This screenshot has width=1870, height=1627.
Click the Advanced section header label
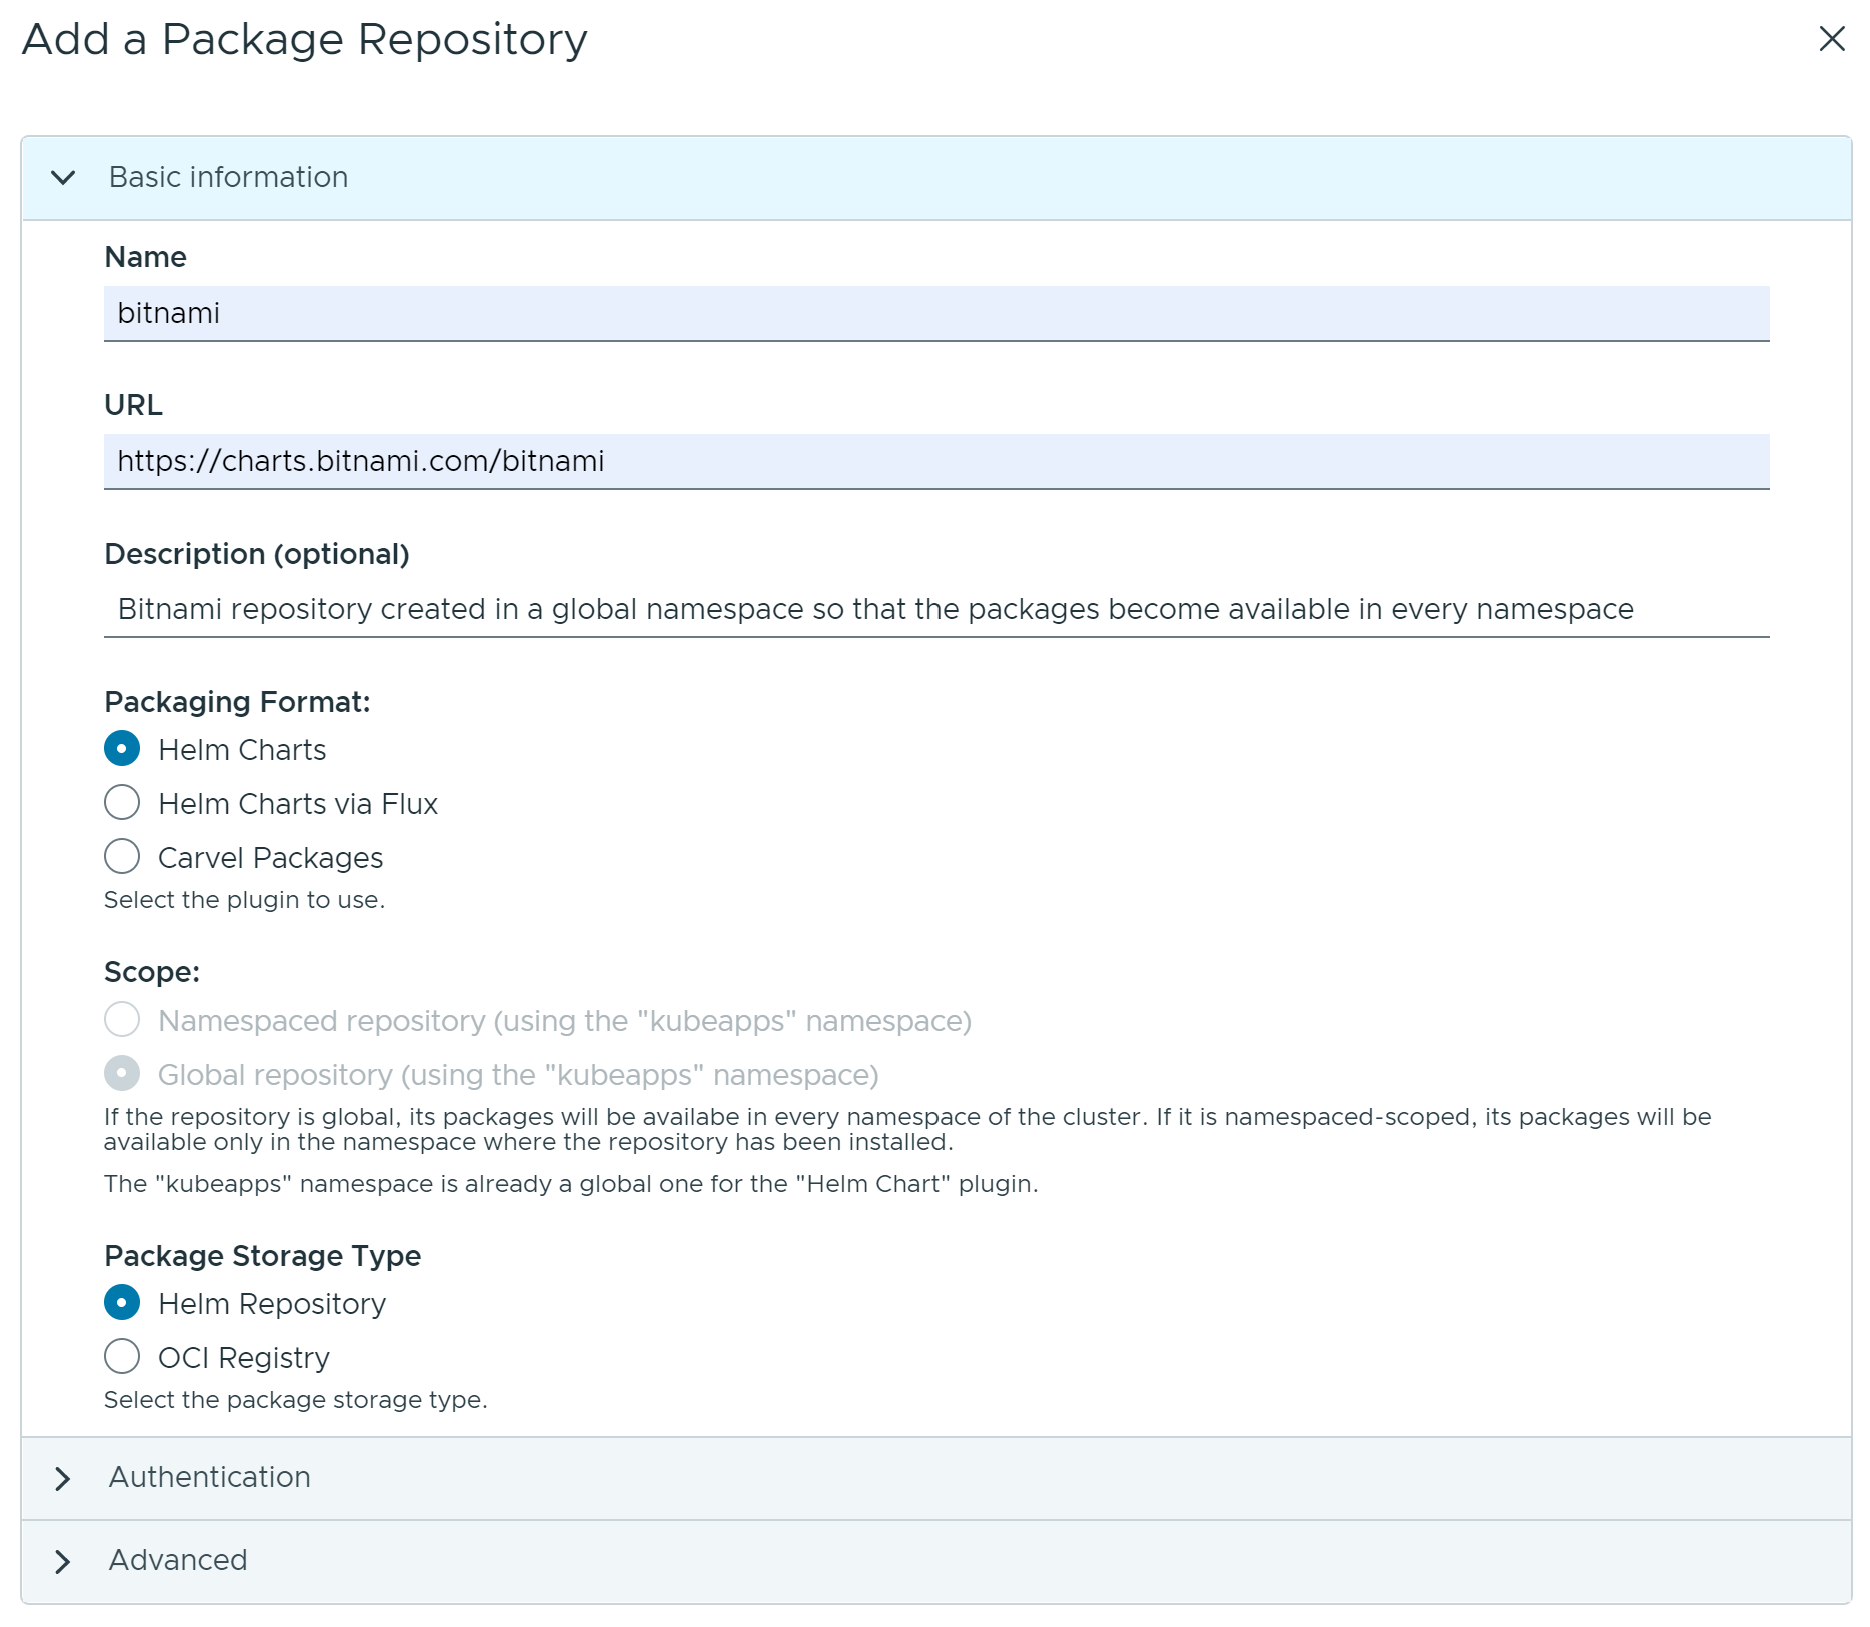[x=177, y=1560]
